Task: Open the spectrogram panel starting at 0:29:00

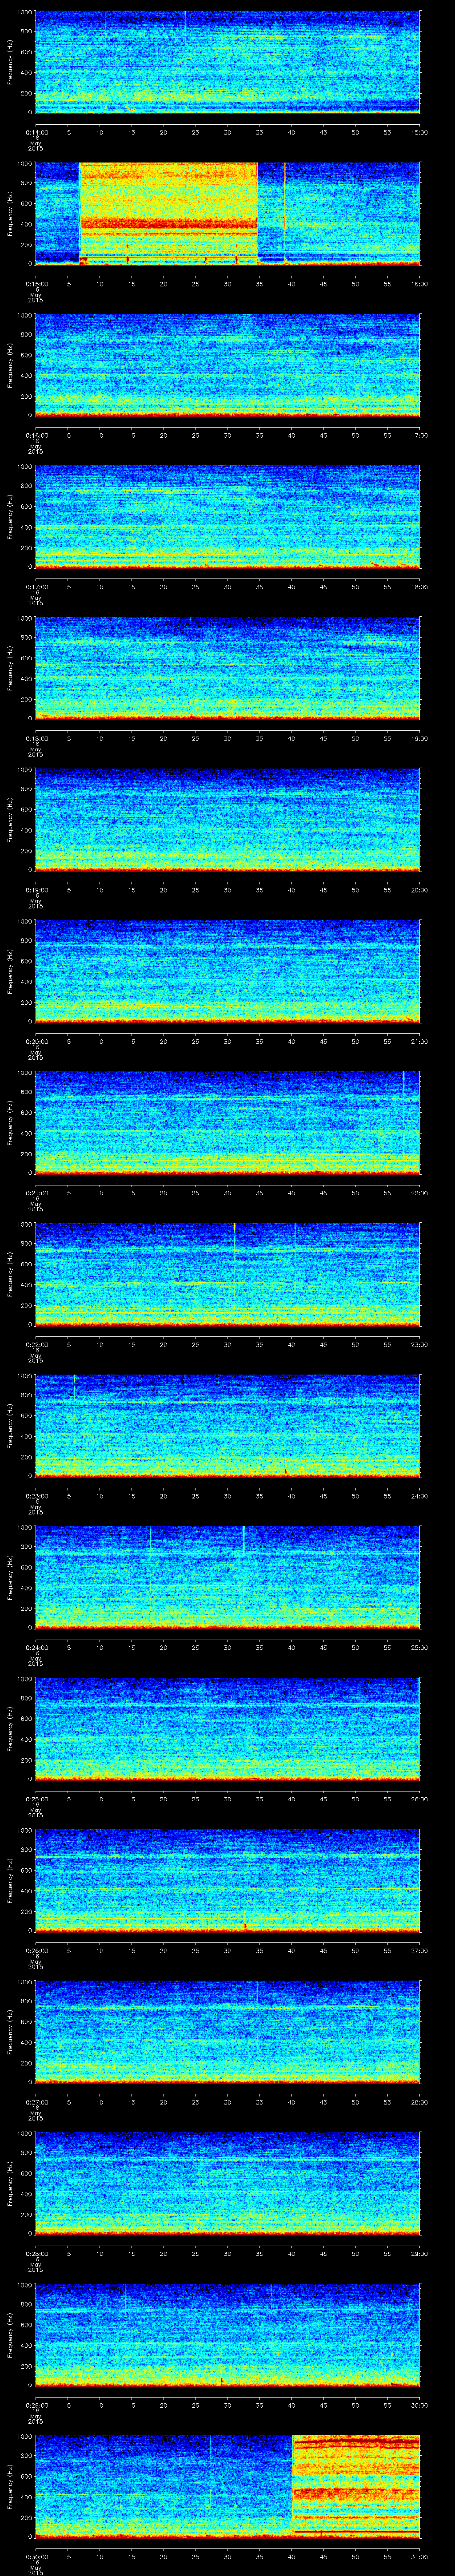Action: coord(228,2335)
